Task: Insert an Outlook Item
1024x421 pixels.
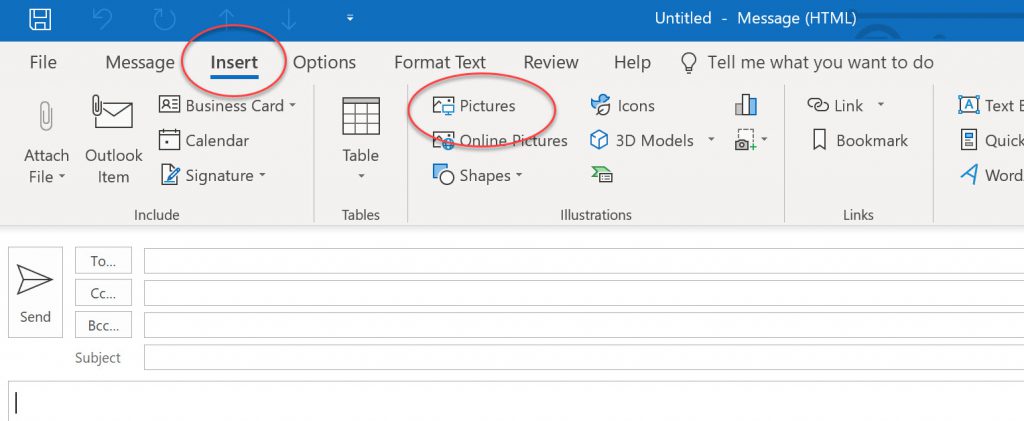Action: 114,139
